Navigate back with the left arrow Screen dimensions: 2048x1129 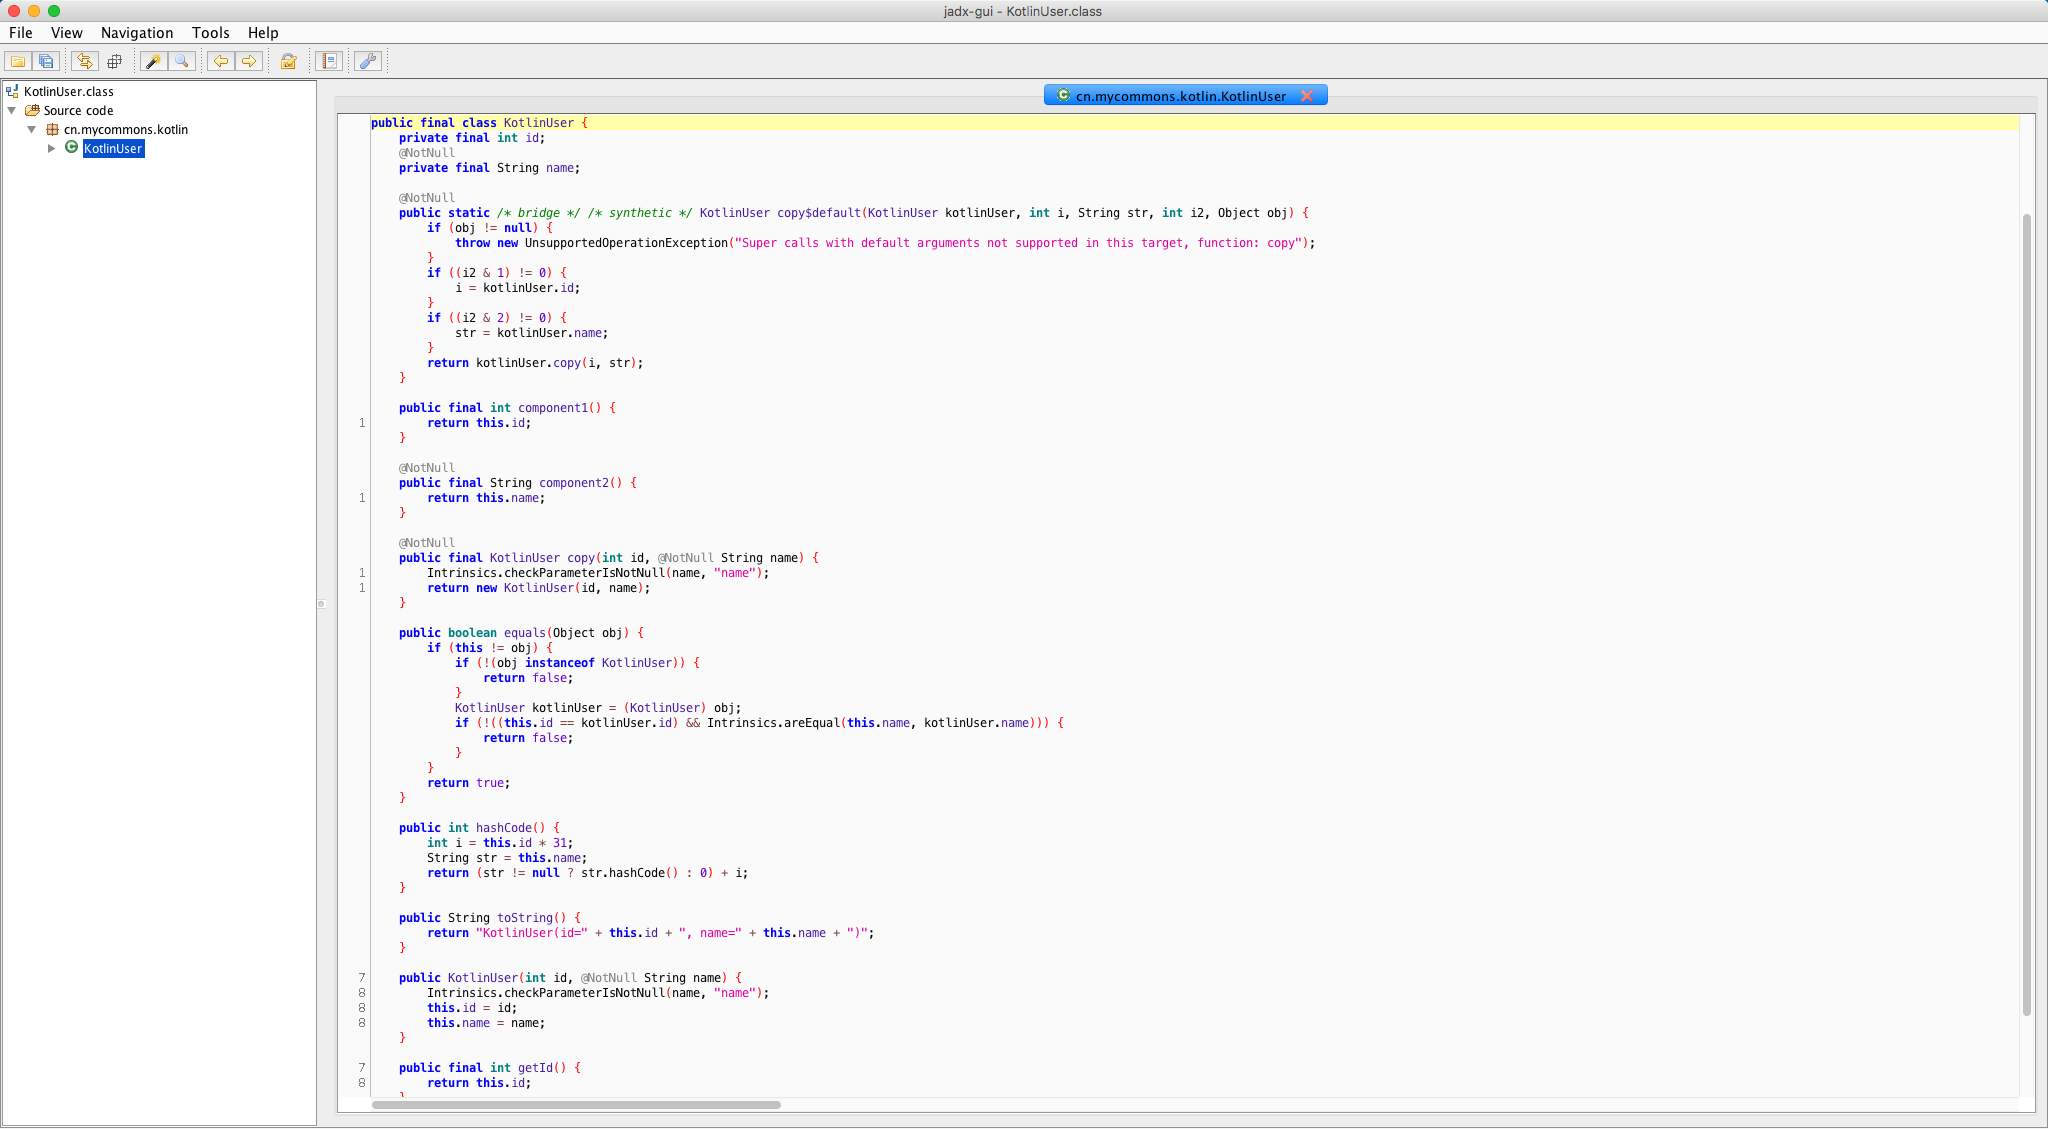pyautogui.click(x=221, y=61)
